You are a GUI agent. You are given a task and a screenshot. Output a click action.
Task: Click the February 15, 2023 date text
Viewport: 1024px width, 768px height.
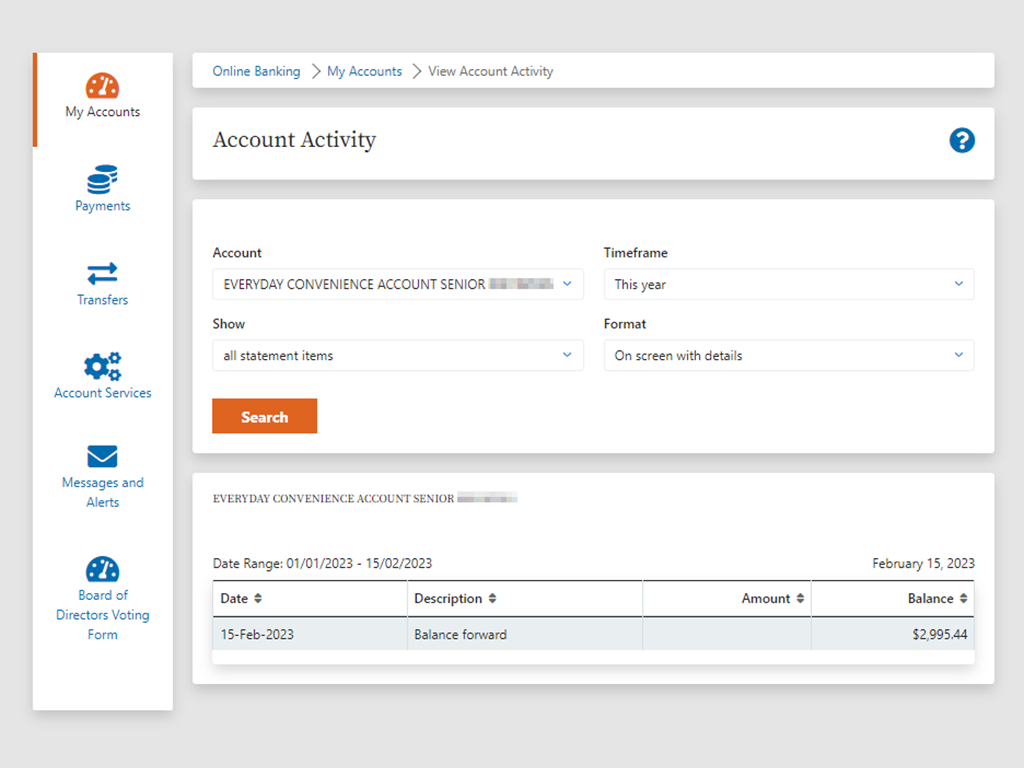click(x=923, y=563)
